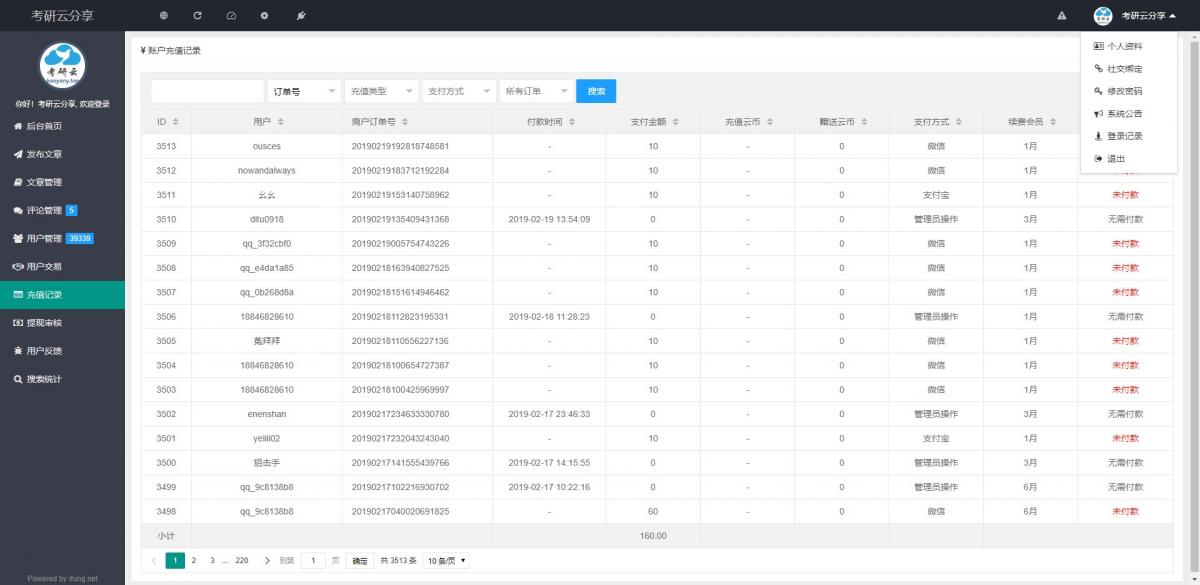Image resolution: width=1200 pixels, height=585 pixels.
Task: Open the 所有订单 dropdown
Action: (x=537, y=91)
